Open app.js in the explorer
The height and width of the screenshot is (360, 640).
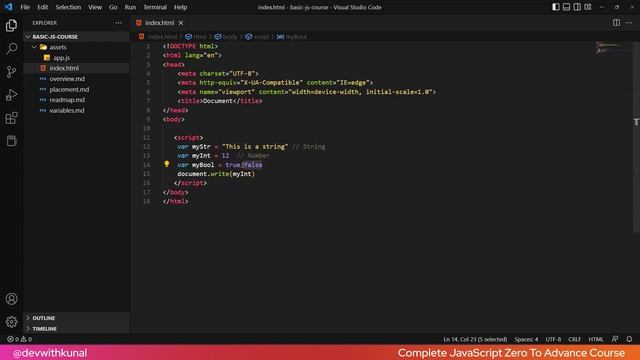76,58
